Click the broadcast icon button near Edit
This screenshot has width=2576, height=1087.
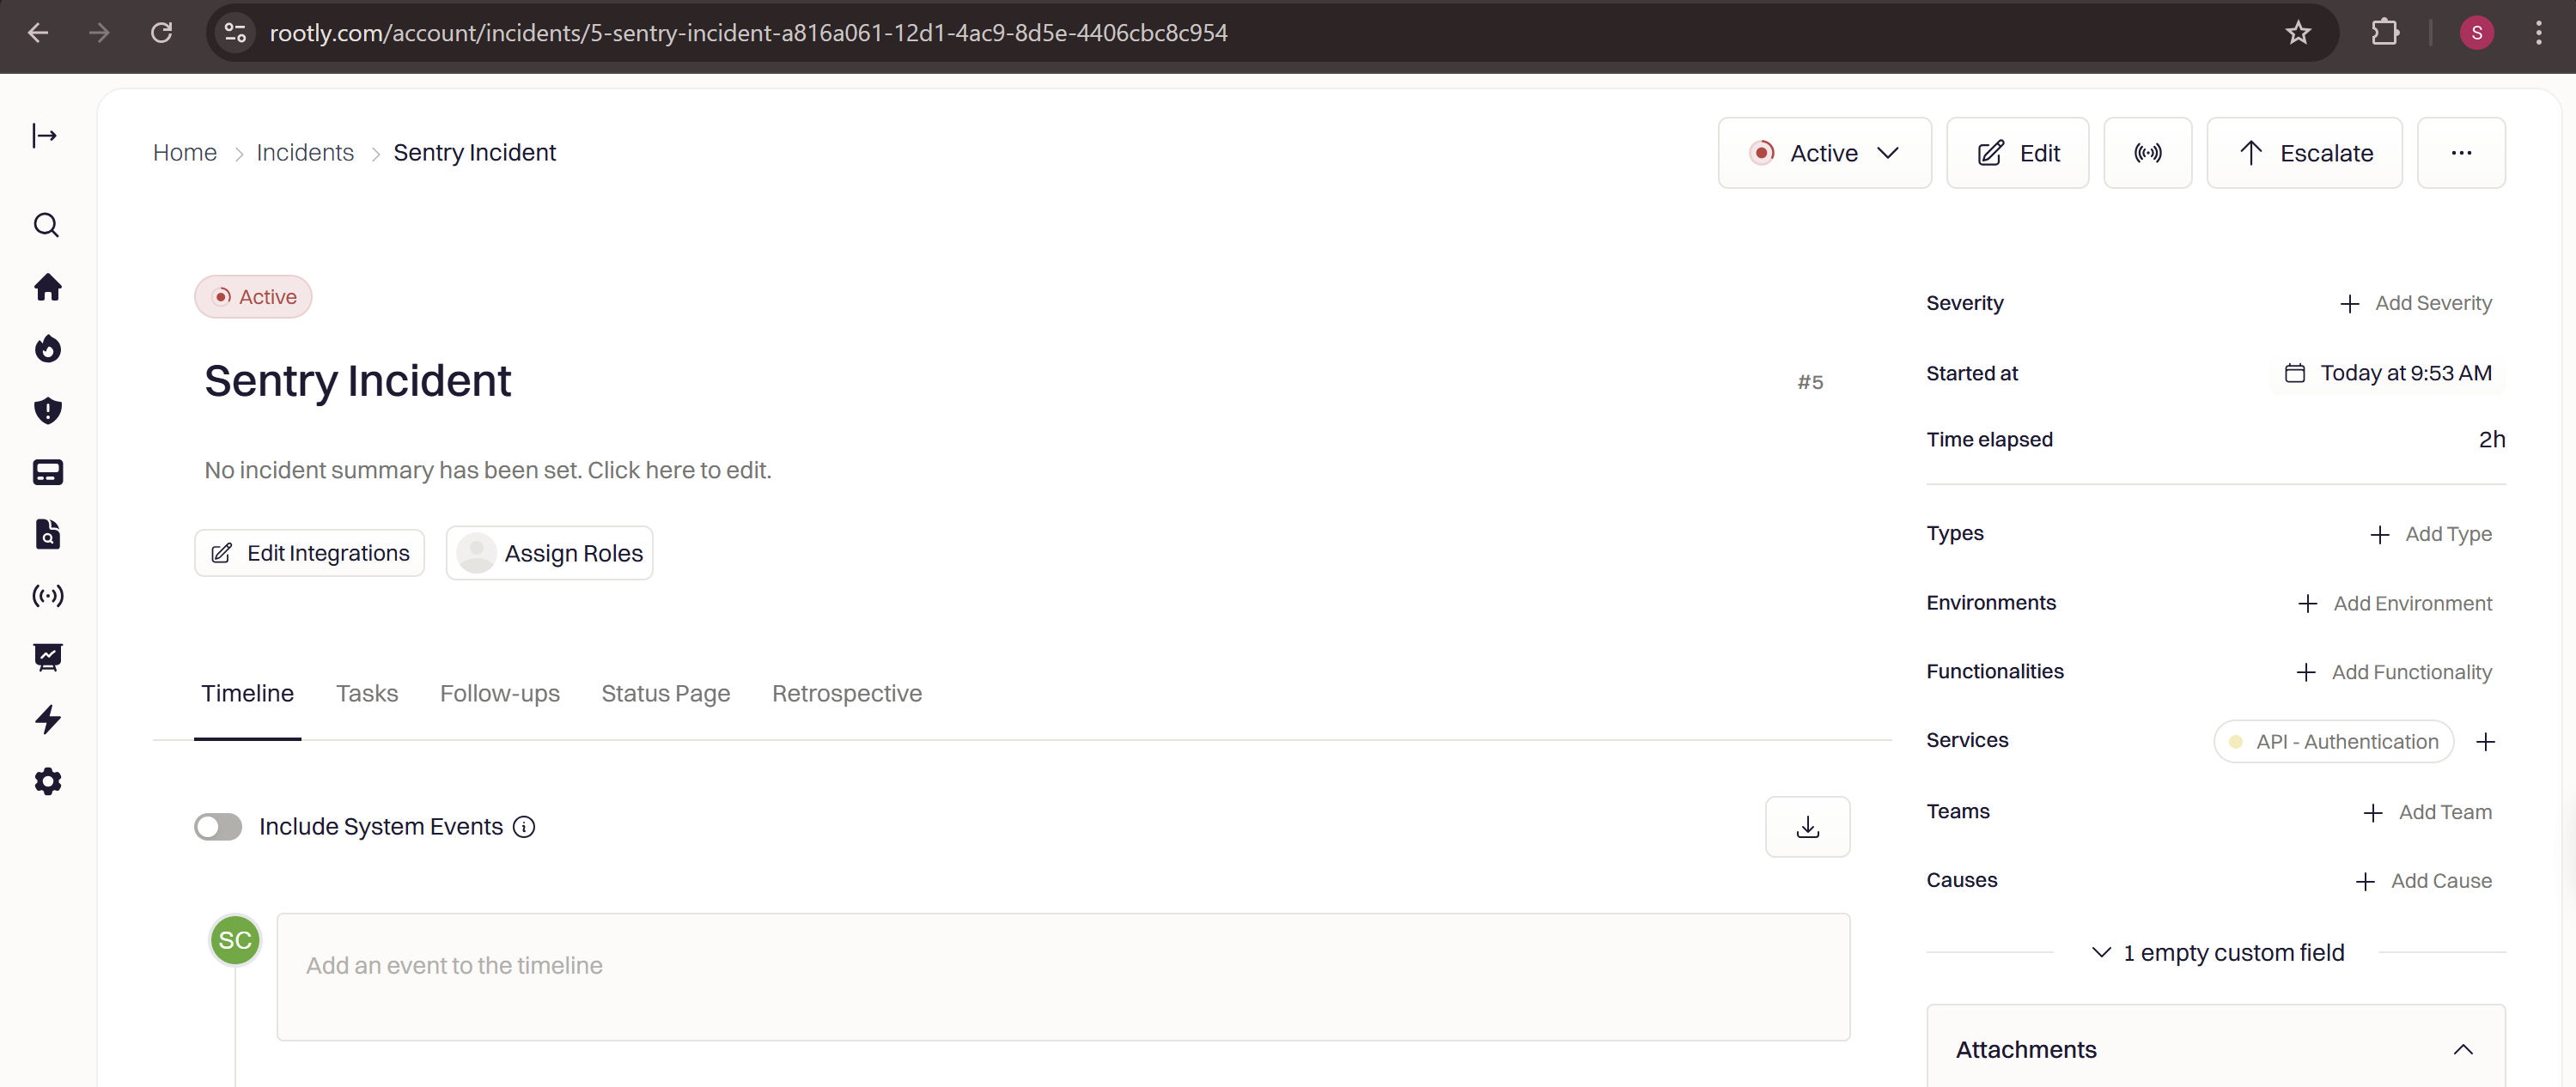click(x=2147, y=153)
